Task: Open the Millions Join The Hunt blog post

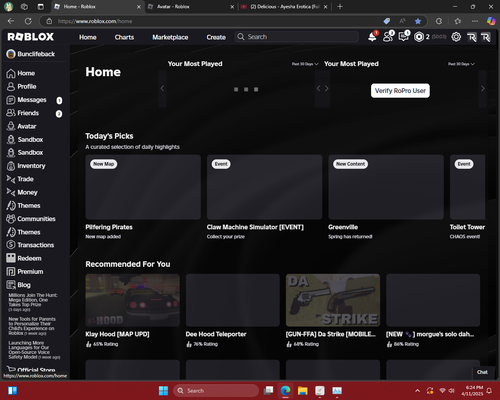Action: coord(33,302)
